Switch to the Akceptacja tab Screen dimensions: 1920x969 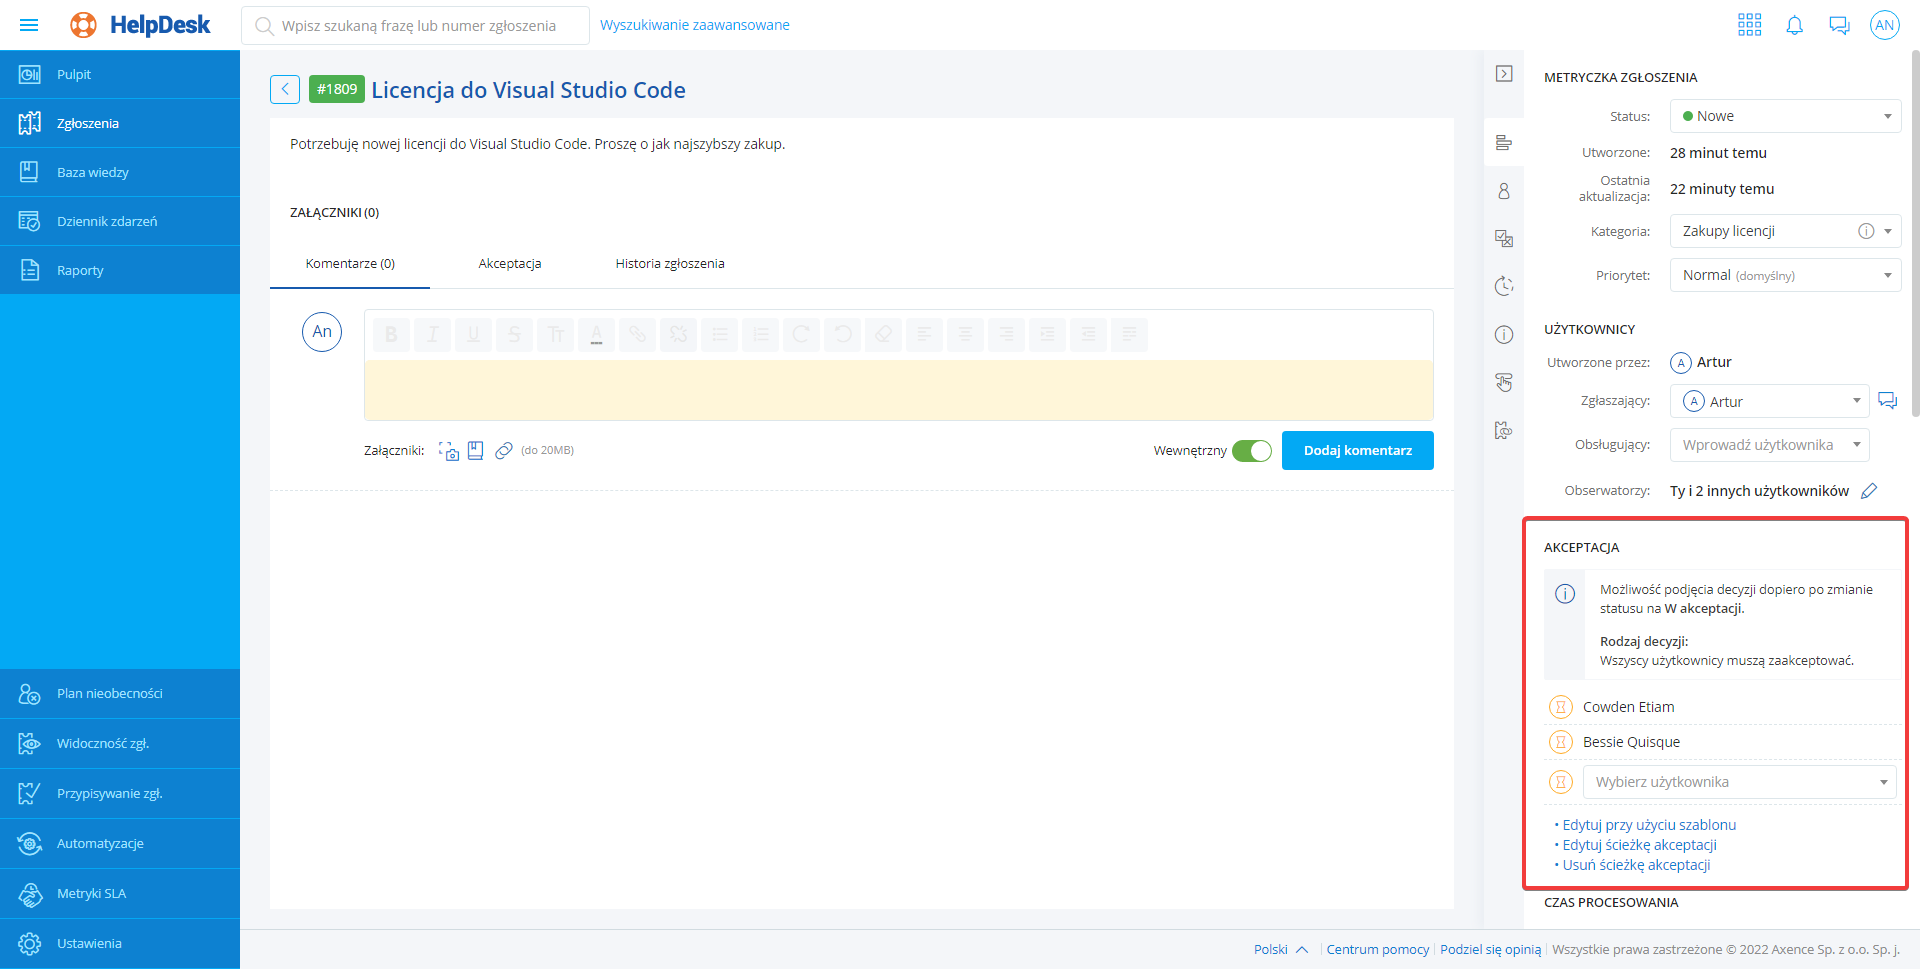click(510, 264)
